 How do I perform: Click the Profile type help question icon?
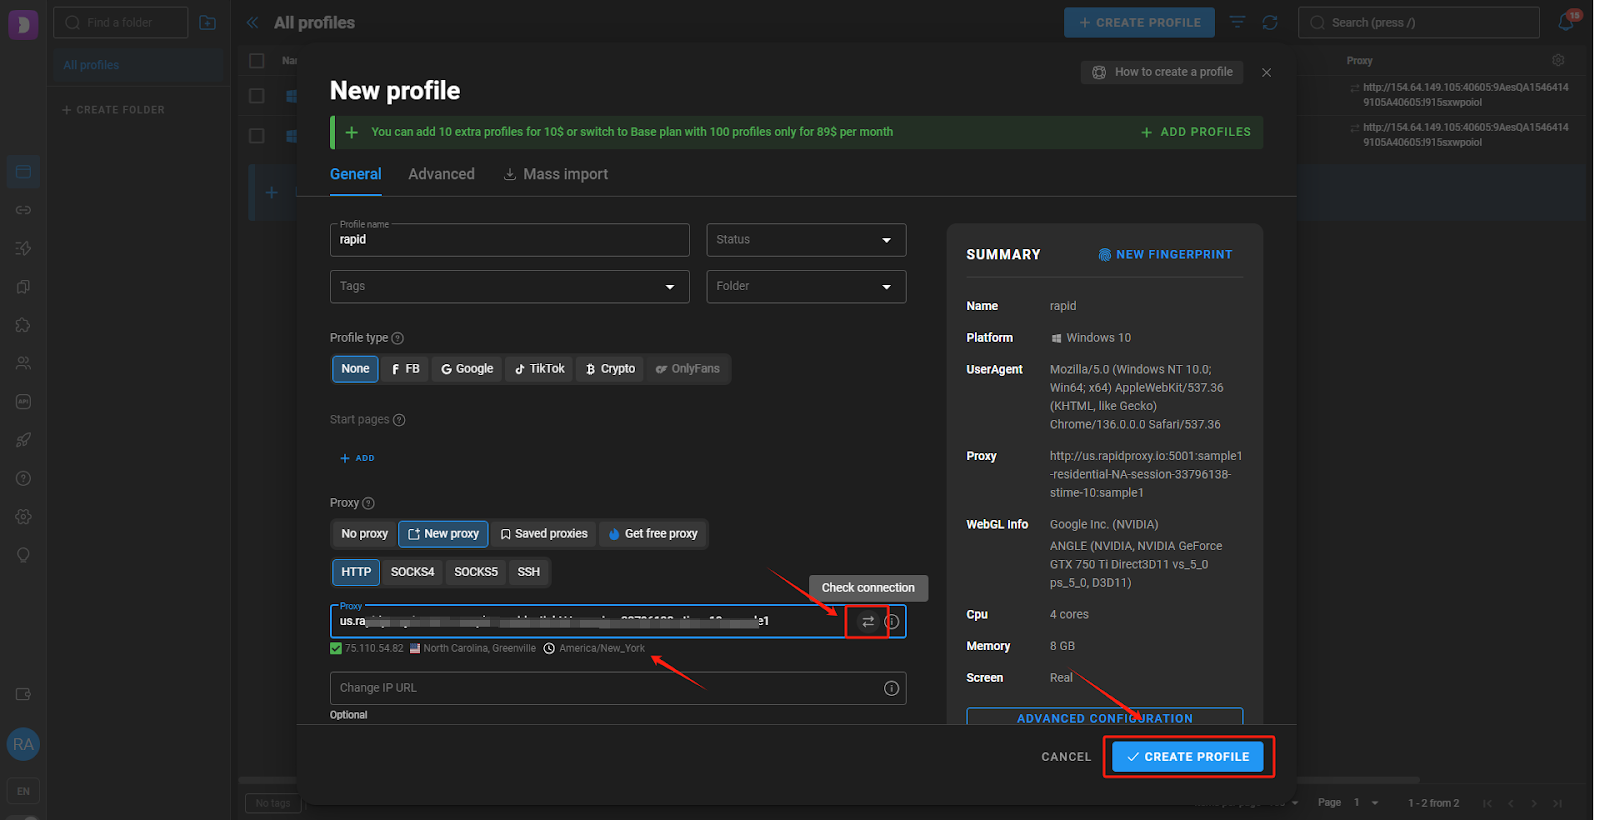pyautogui.click(x=398, y=338)
